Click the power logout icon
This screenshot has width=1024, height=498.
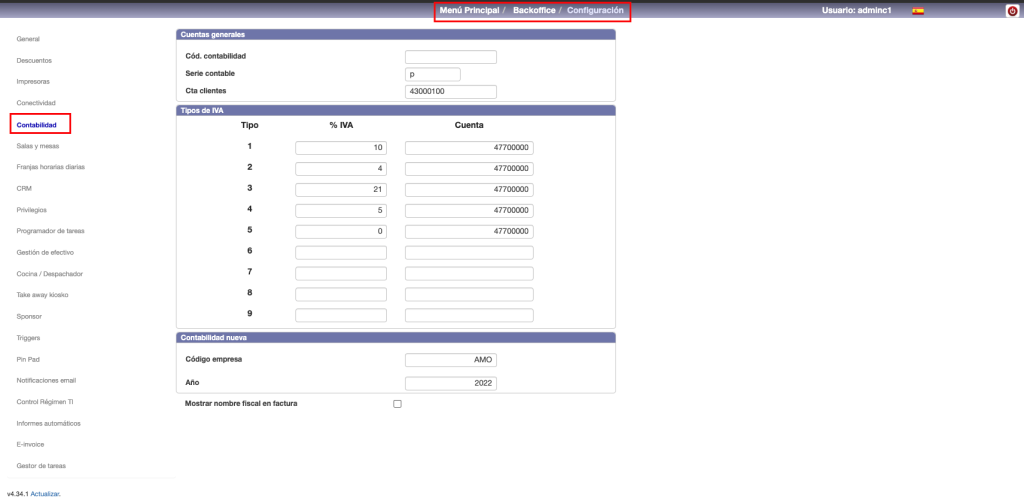point(1012,11)
